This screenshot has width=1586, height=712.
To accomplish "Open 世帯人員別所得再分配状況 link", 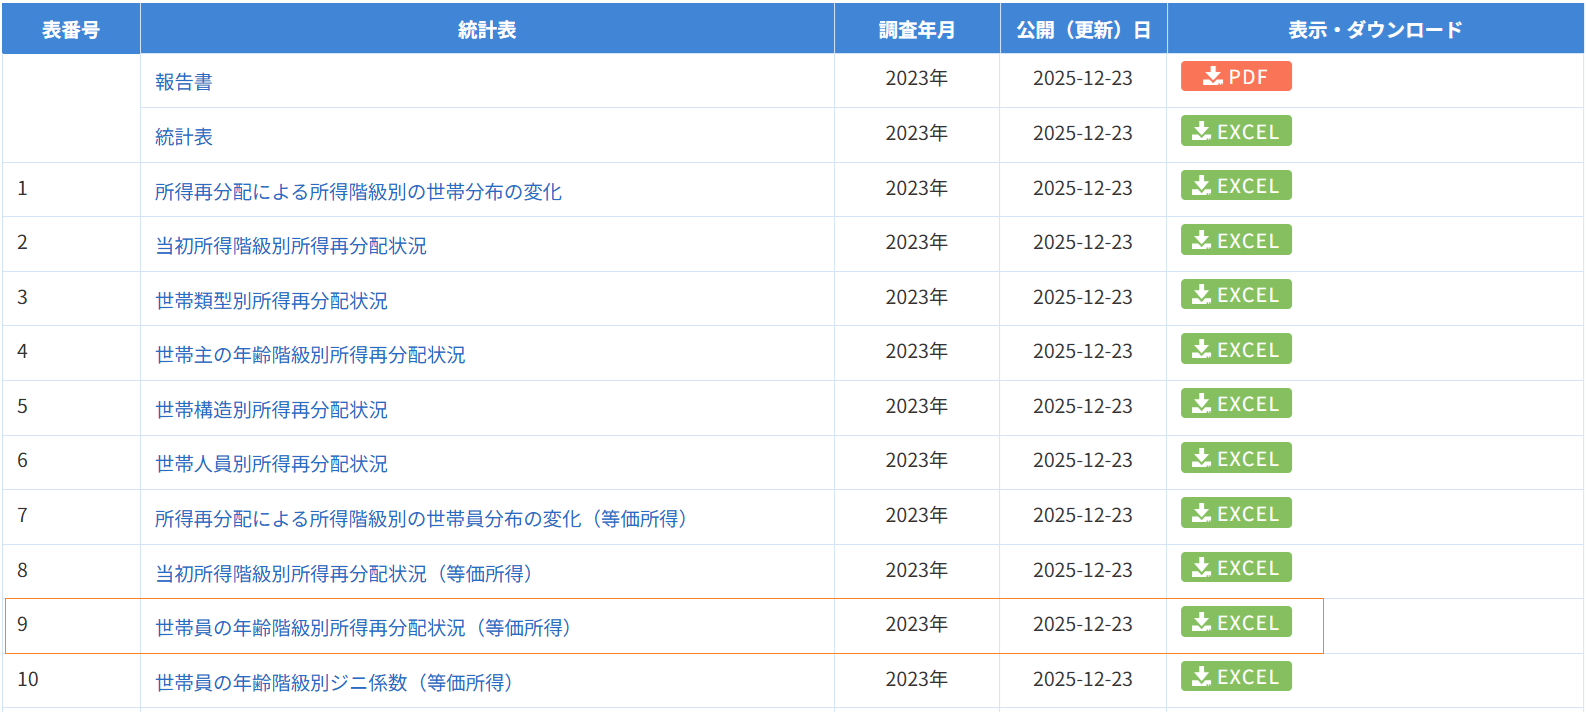I will coord(271,464).
